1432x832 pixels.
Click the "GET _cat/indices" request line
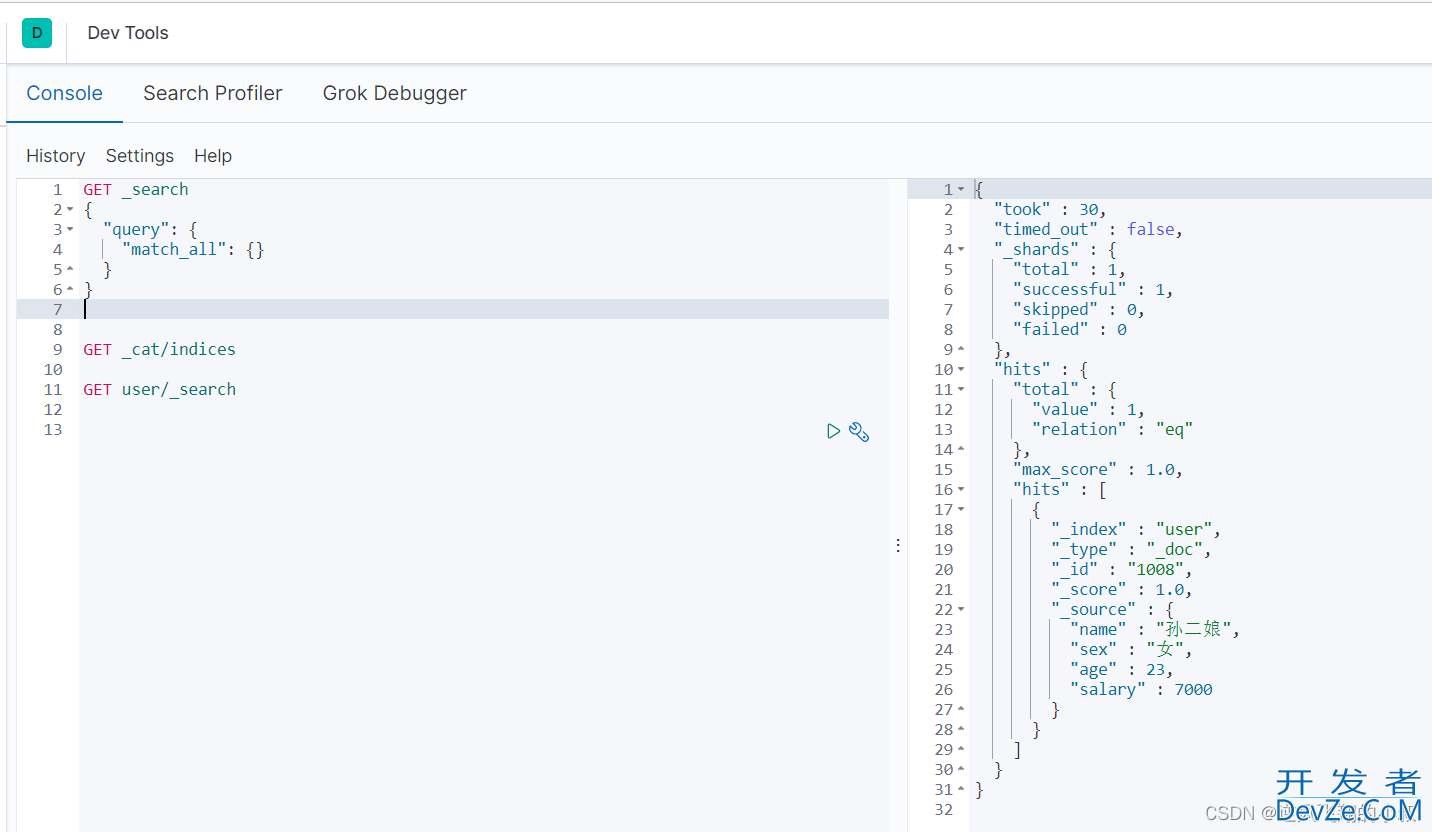(x=160, y=349)
